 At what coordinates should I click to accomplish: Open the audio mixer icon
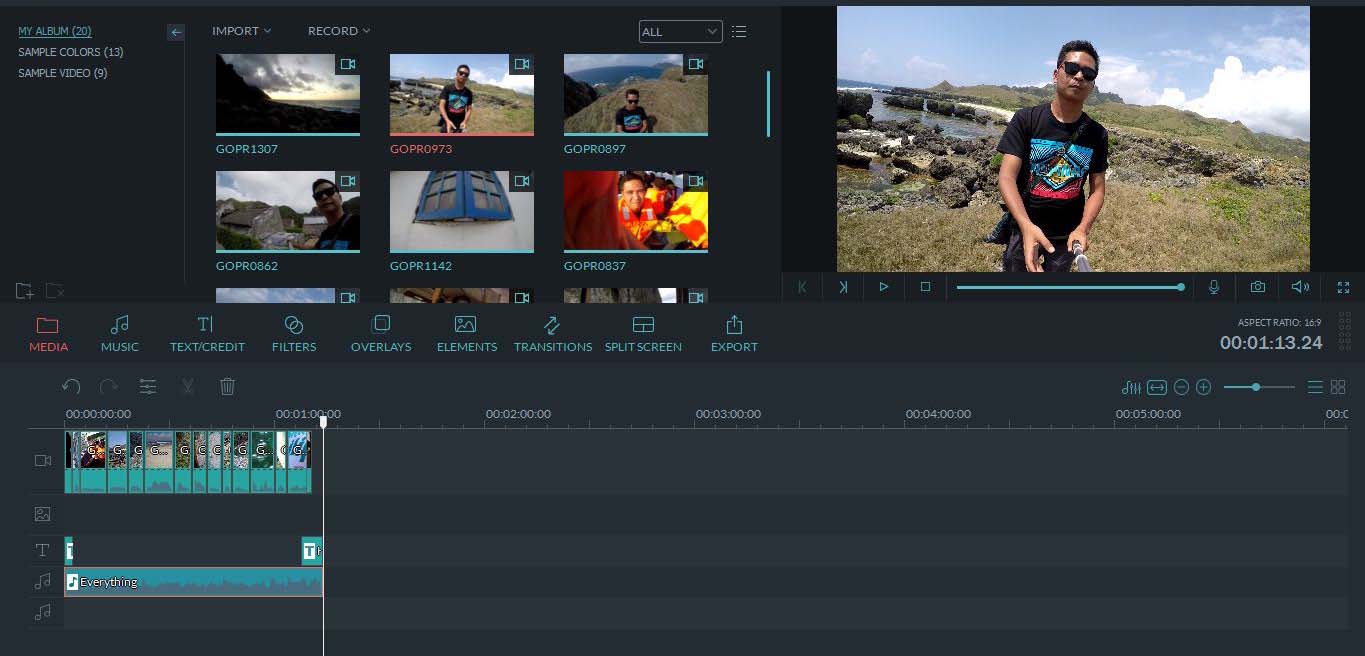pyautogui.click(x=1131, y=387)
